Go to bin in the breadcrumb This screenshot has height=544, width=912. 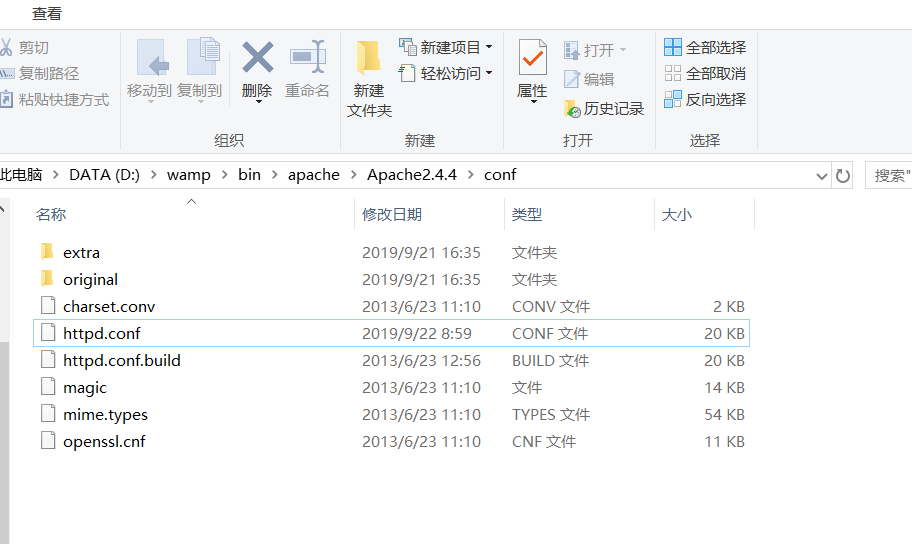click(x=249, y=175)
